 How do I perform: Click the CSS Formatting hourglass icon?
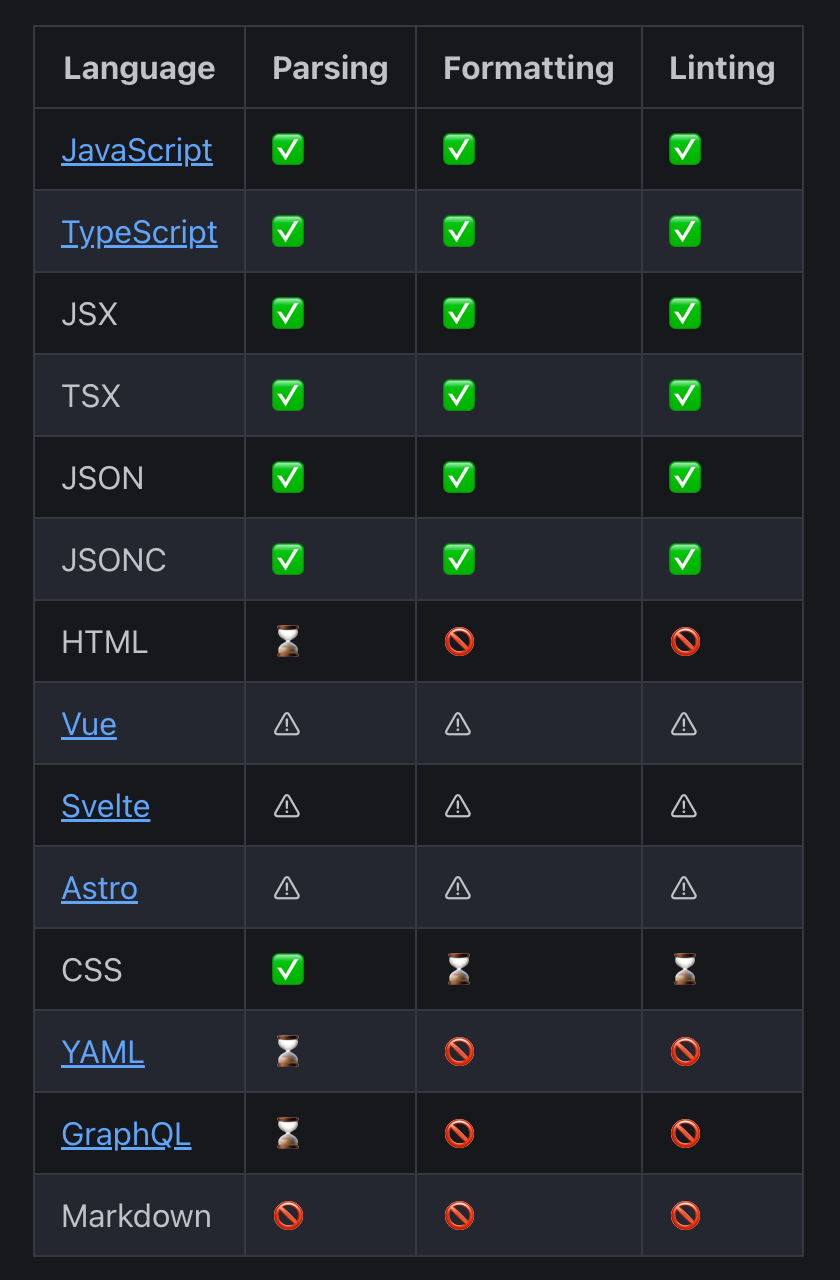[x=459, y=970]
